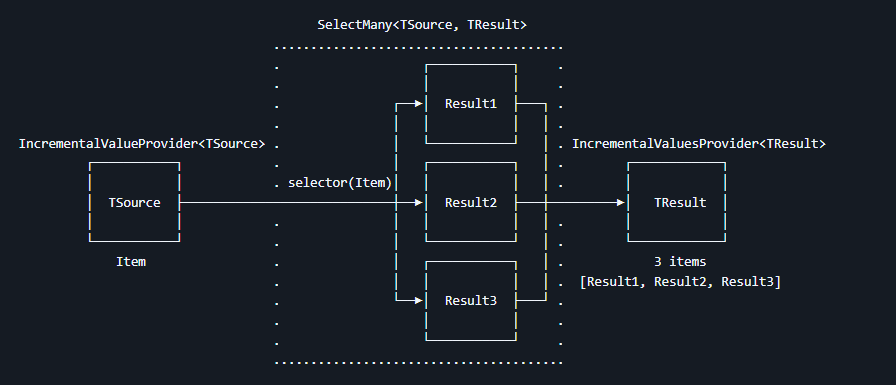Click the Item caption under TSource
Viewport: 896px width, 385px height.
point(131,262)
